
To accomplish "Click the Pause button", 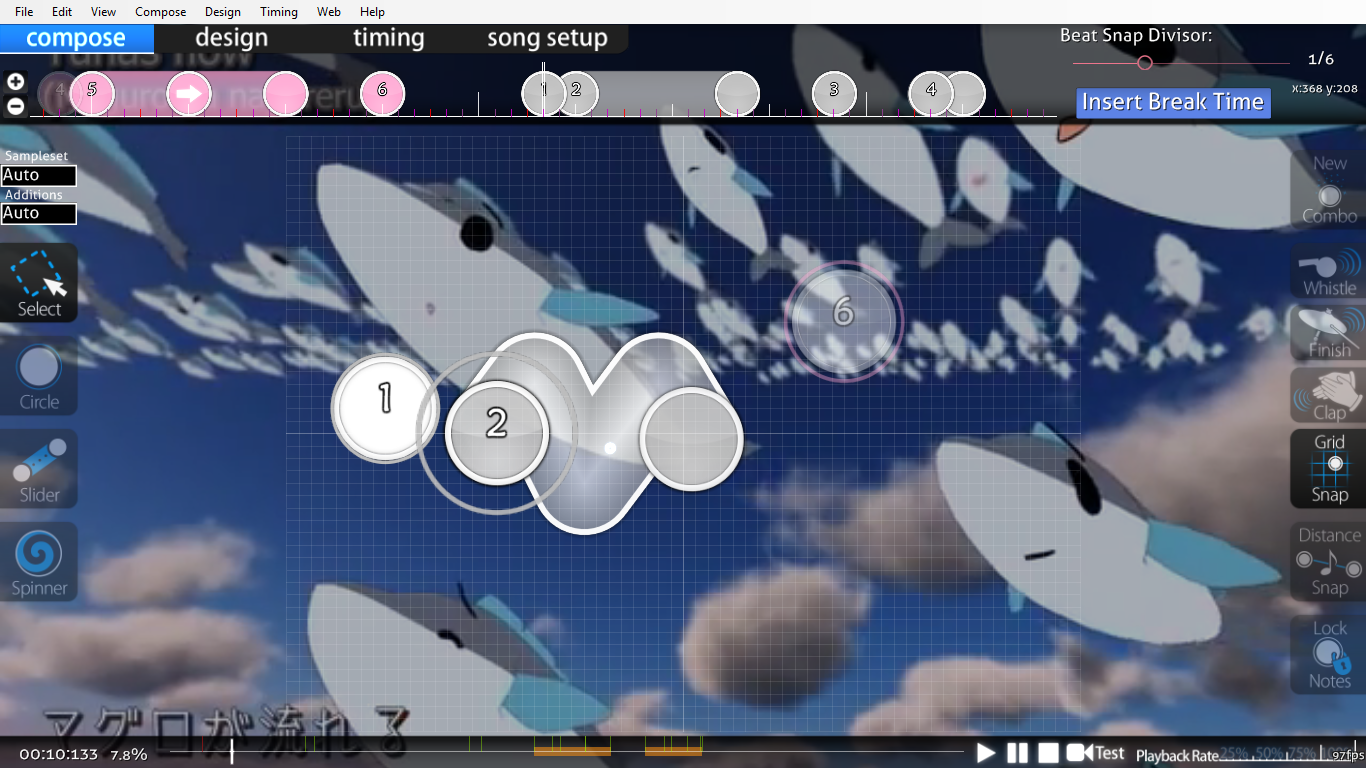I will click(x=1017, y=753).
